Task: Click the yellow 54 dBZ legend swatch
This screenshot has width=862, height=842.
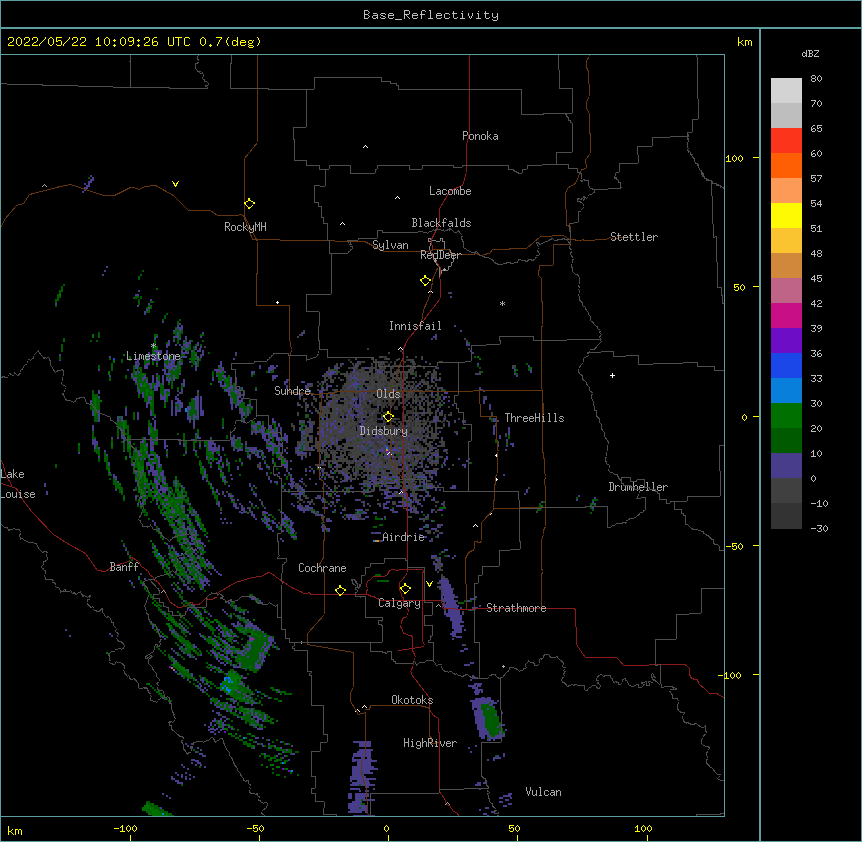Action: click(x=786, y=215)
